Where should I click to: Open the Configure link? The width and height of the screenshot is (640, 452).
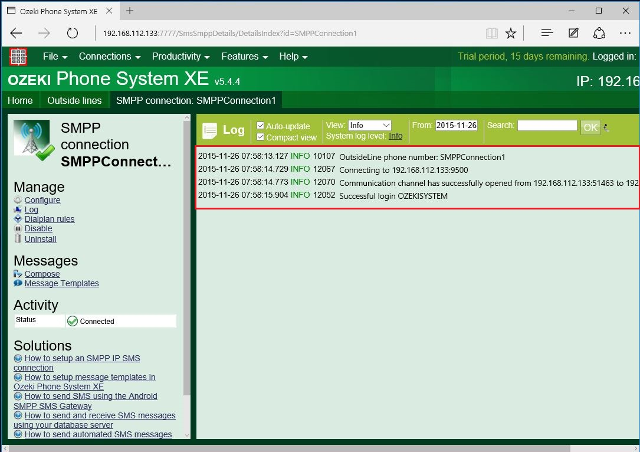point(42,200)
